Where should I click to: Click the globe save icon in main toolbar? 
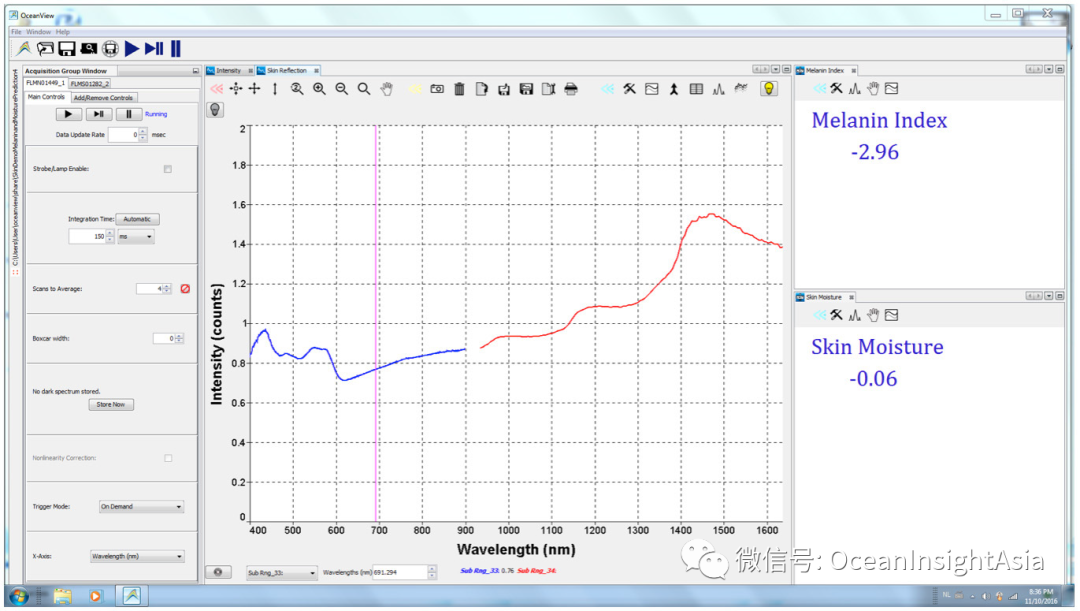[x=110, y=49]
